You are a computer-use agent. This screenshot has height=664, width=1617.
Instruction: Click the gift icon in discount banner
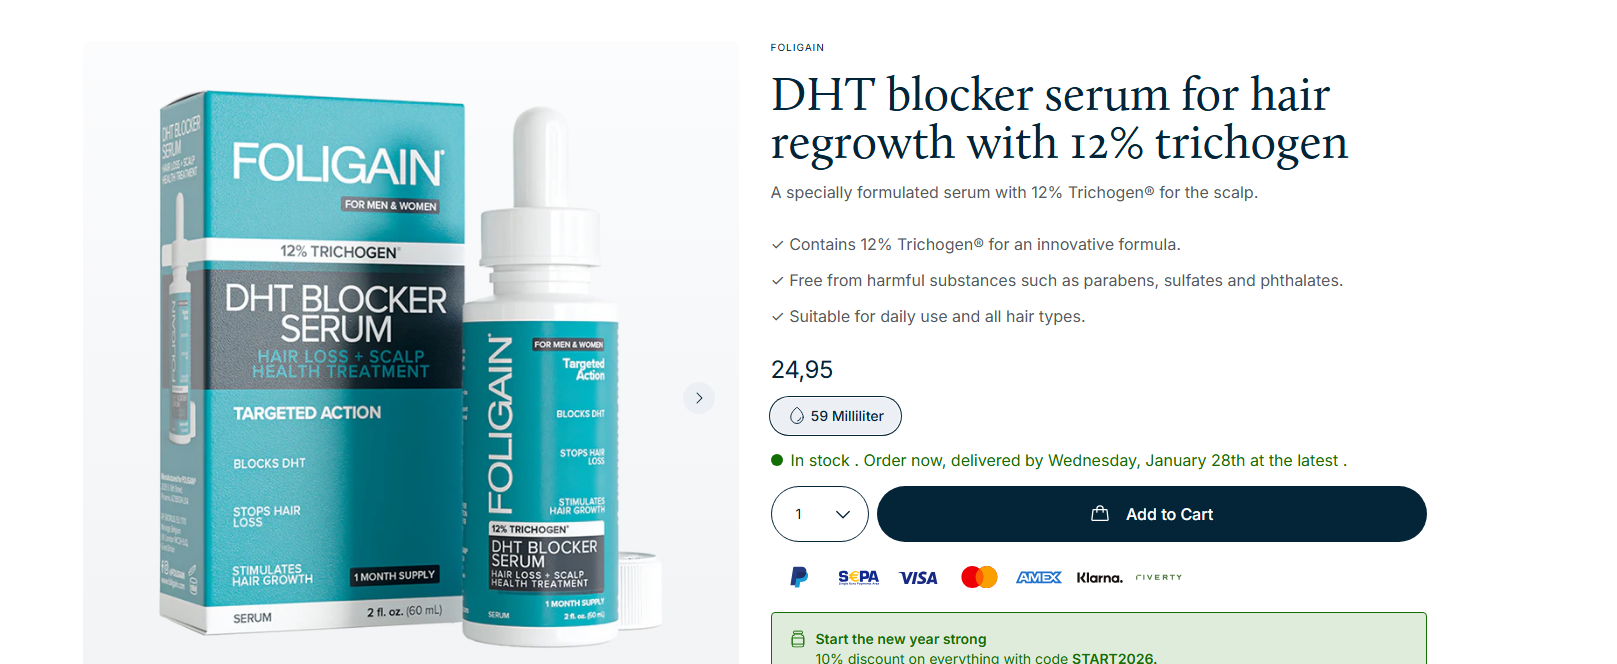pyautogui.click(x=798, y=639)
